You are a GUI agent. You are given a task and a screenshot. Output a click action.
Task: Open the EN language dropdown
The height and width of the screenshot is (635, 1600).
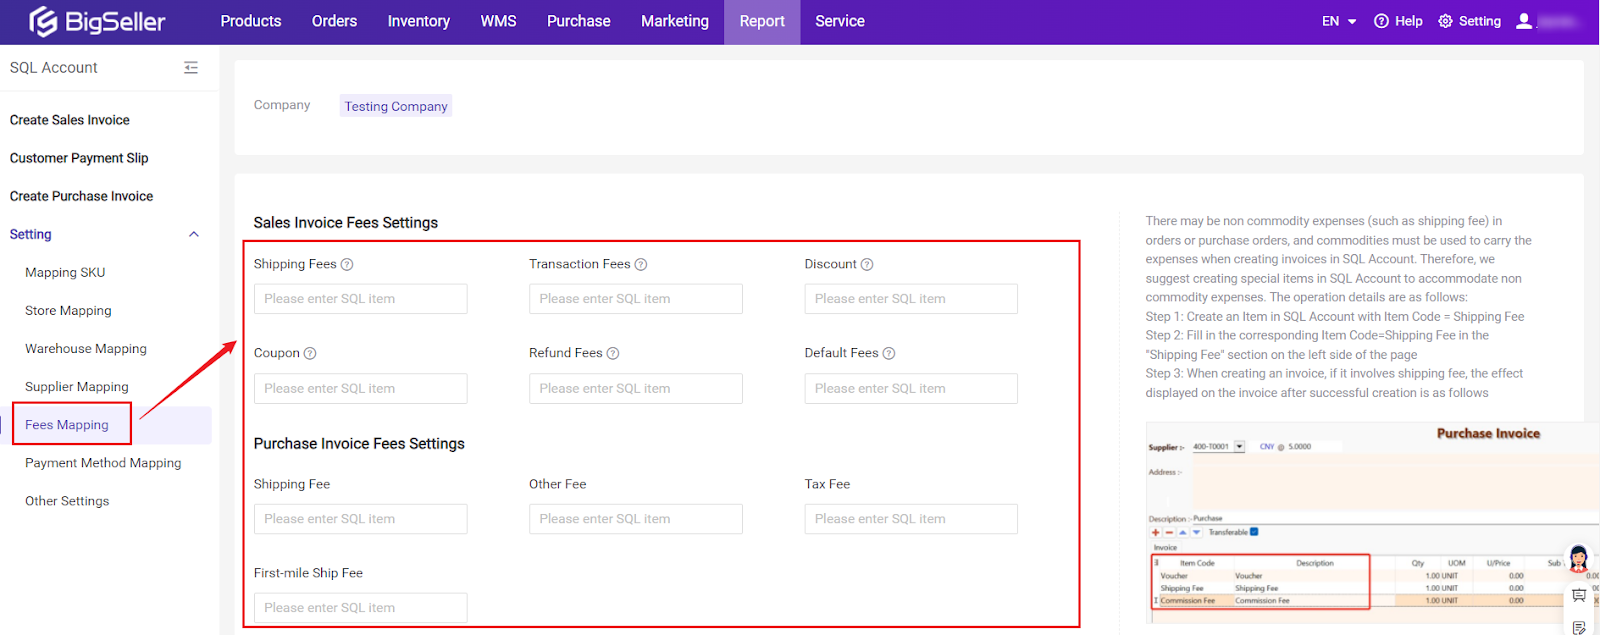1339,21
